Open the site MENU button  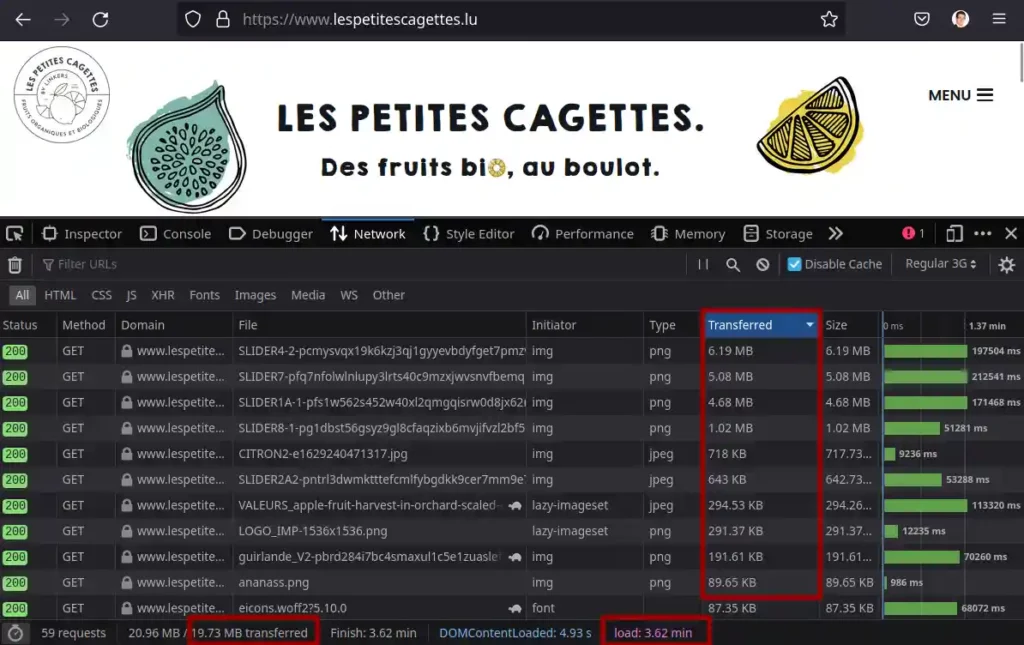960,95
